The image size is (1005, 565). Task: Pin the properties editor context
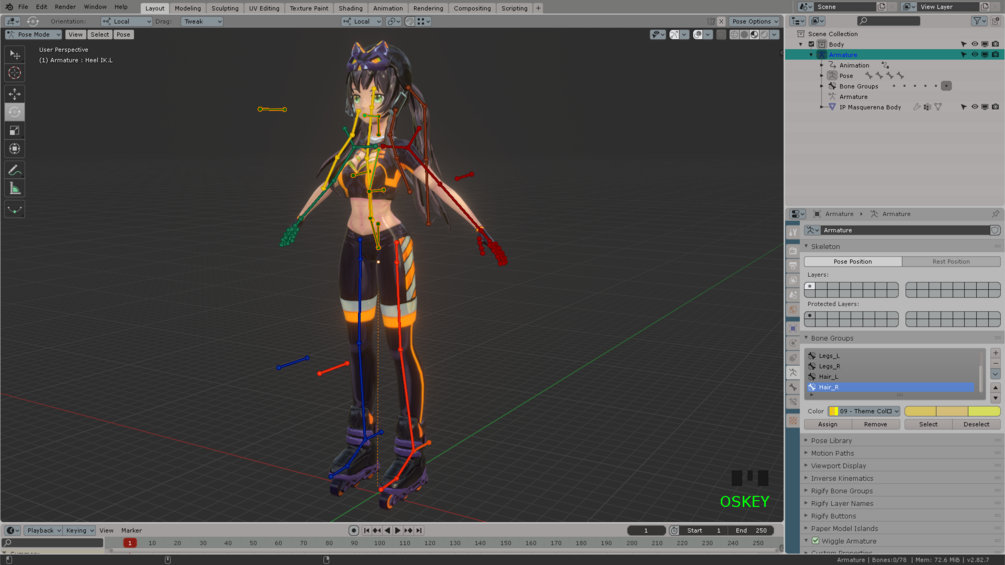pos(995,214)
